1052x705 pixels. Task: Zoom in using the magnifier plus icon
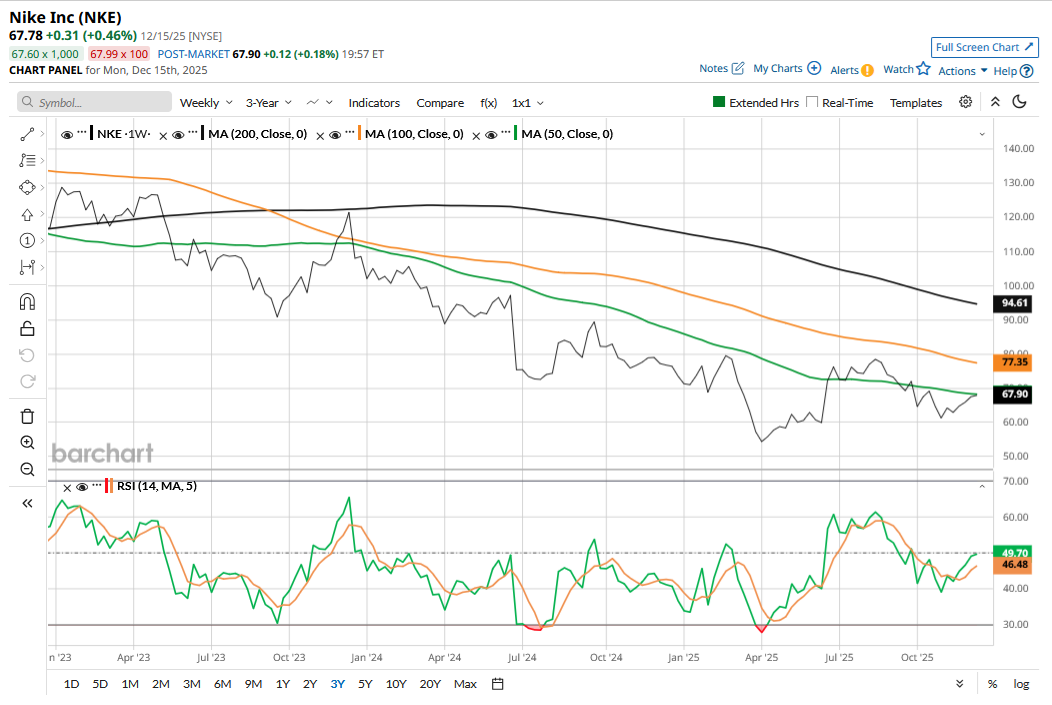tap(27, 443)
